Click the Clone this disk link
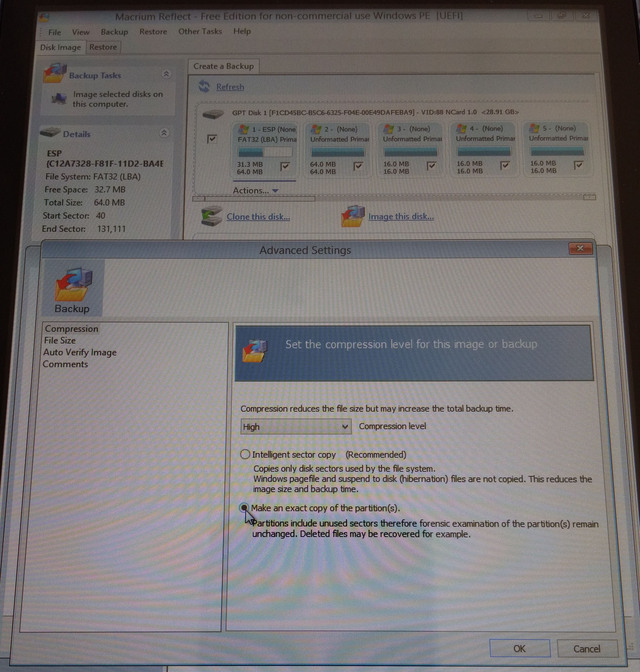The width and height of the screenshot is (640, 672). coord(258,217)
